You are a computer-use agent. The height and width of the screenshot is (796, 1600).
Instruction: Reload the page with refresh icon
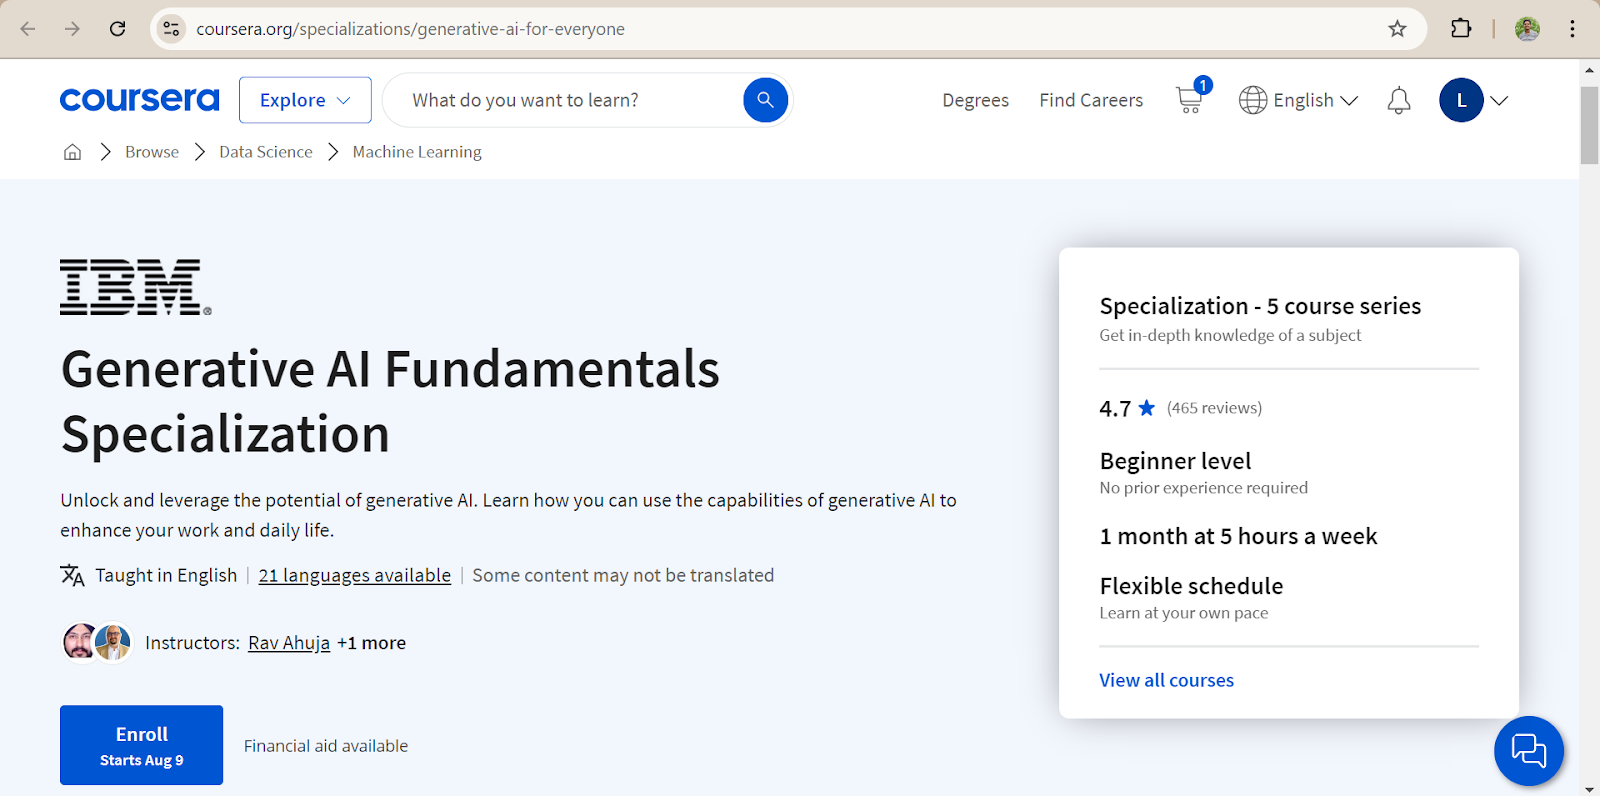pyautogui.click(x=118, y=29)
